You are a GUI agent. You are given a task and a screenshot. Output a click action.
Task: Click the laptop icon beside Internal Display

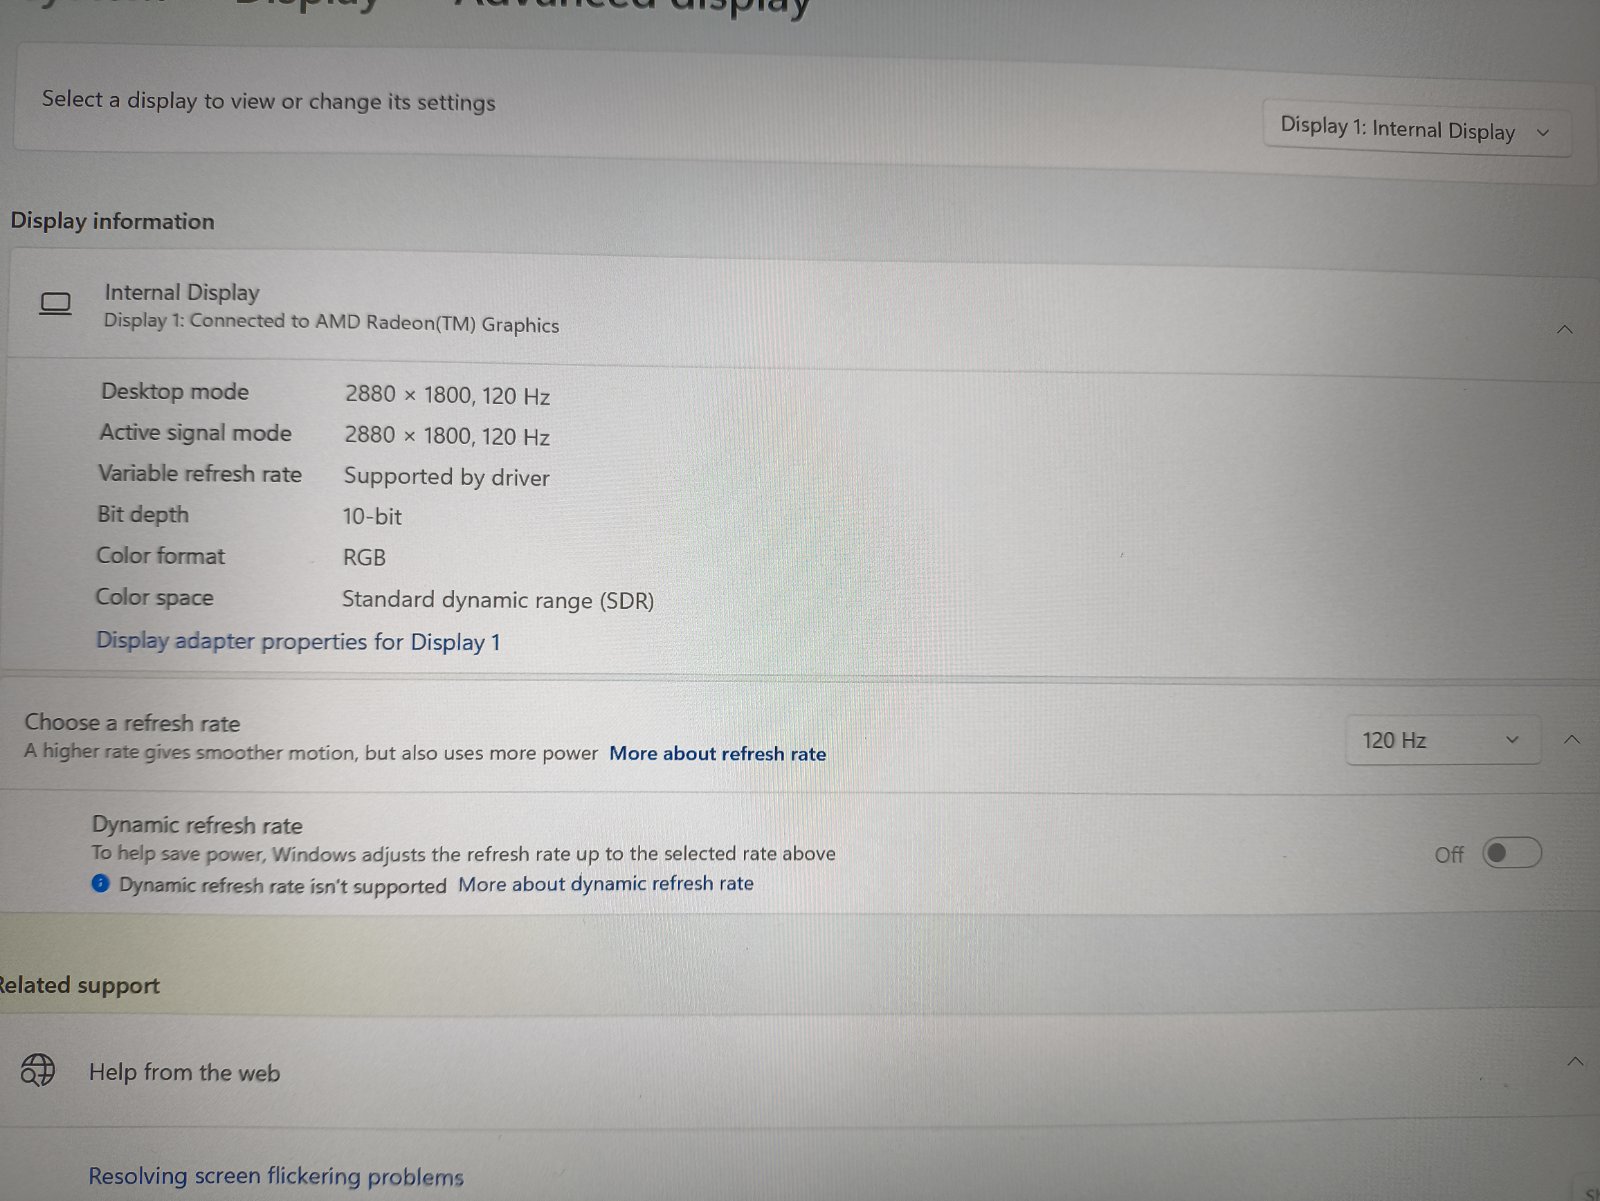coord(56,303)
